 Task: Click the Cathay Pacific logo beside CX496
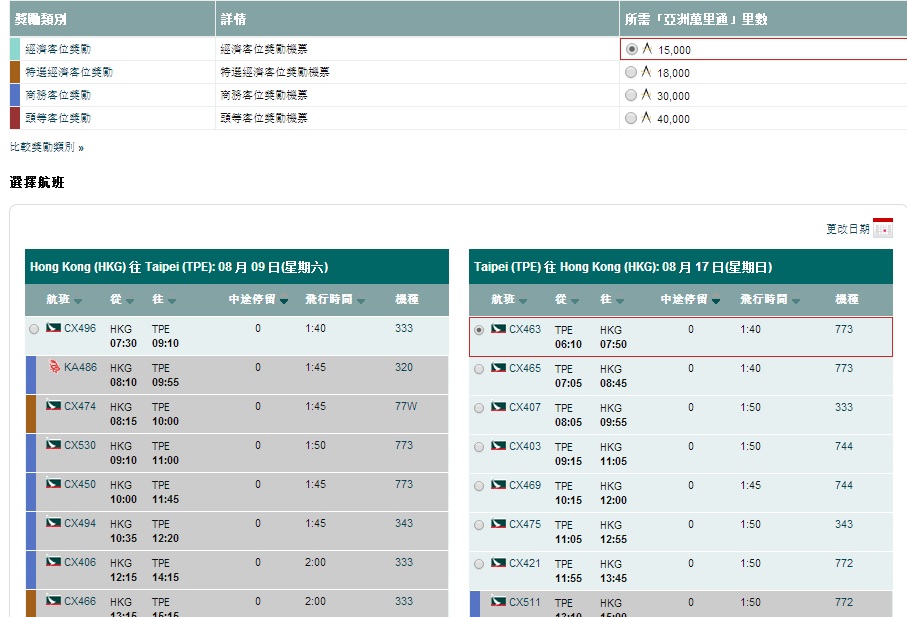tap(53, 328)
